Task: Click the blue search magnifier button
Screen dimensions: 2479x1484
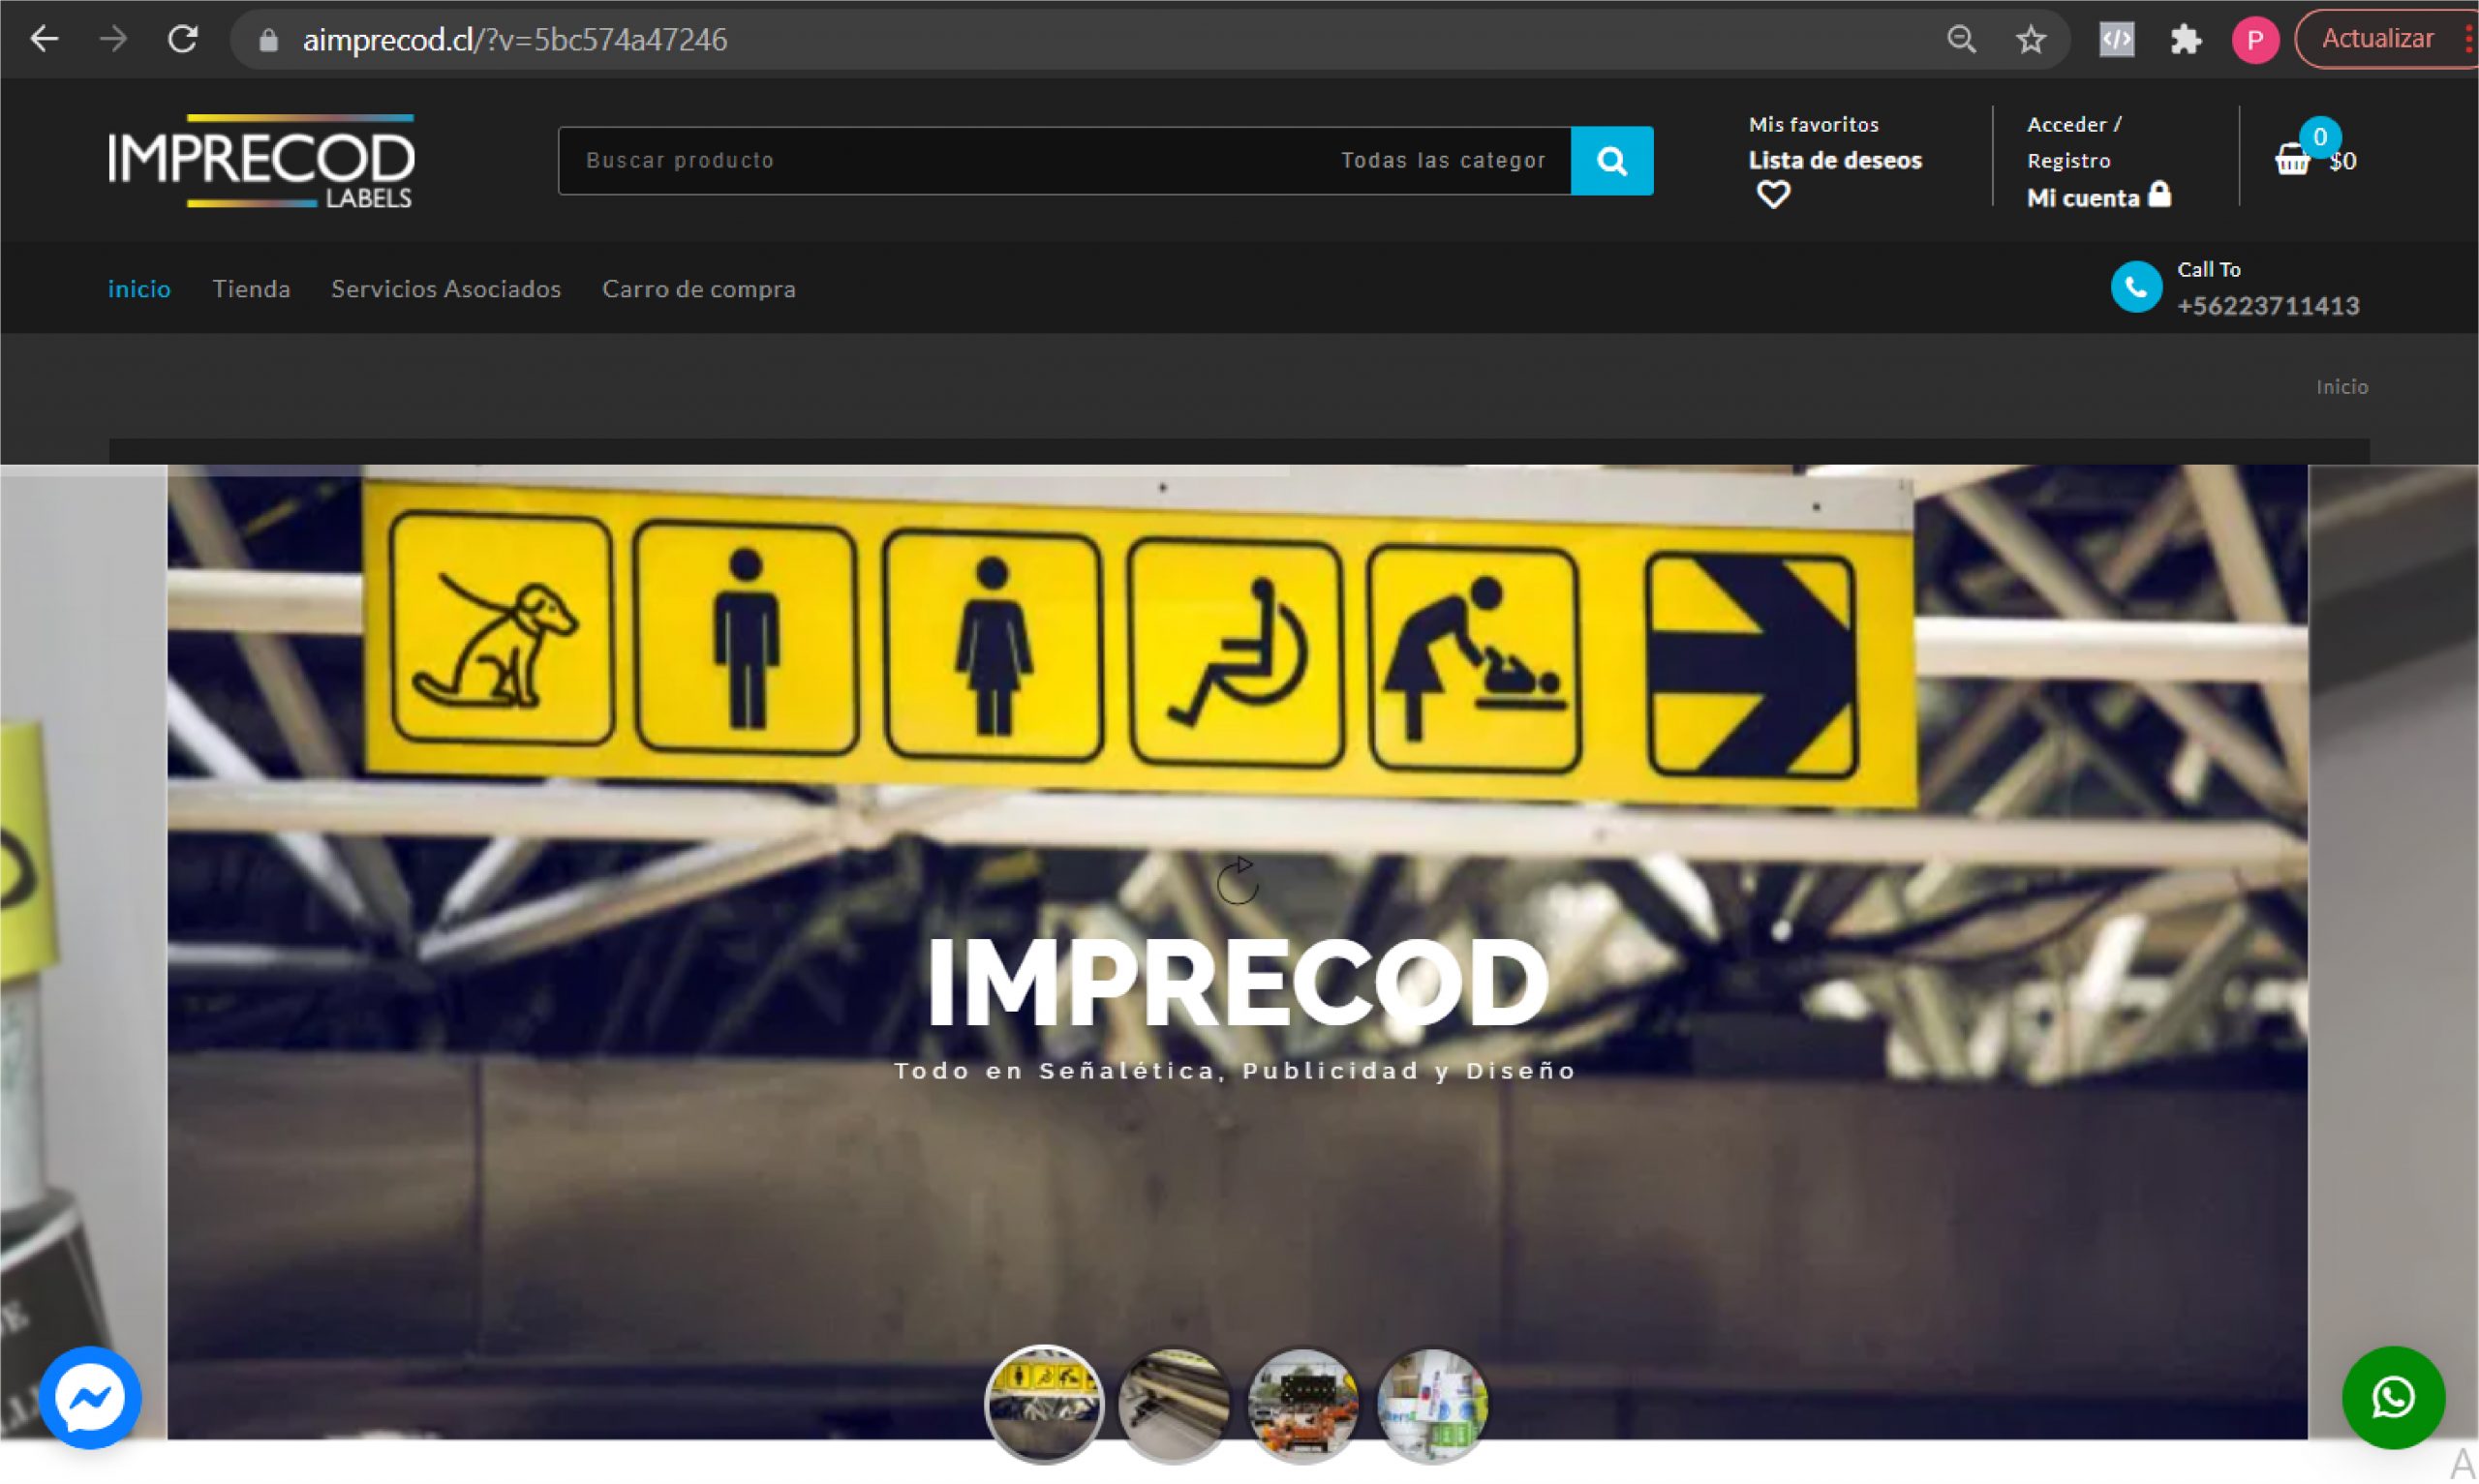Action: click(1611, 160)
